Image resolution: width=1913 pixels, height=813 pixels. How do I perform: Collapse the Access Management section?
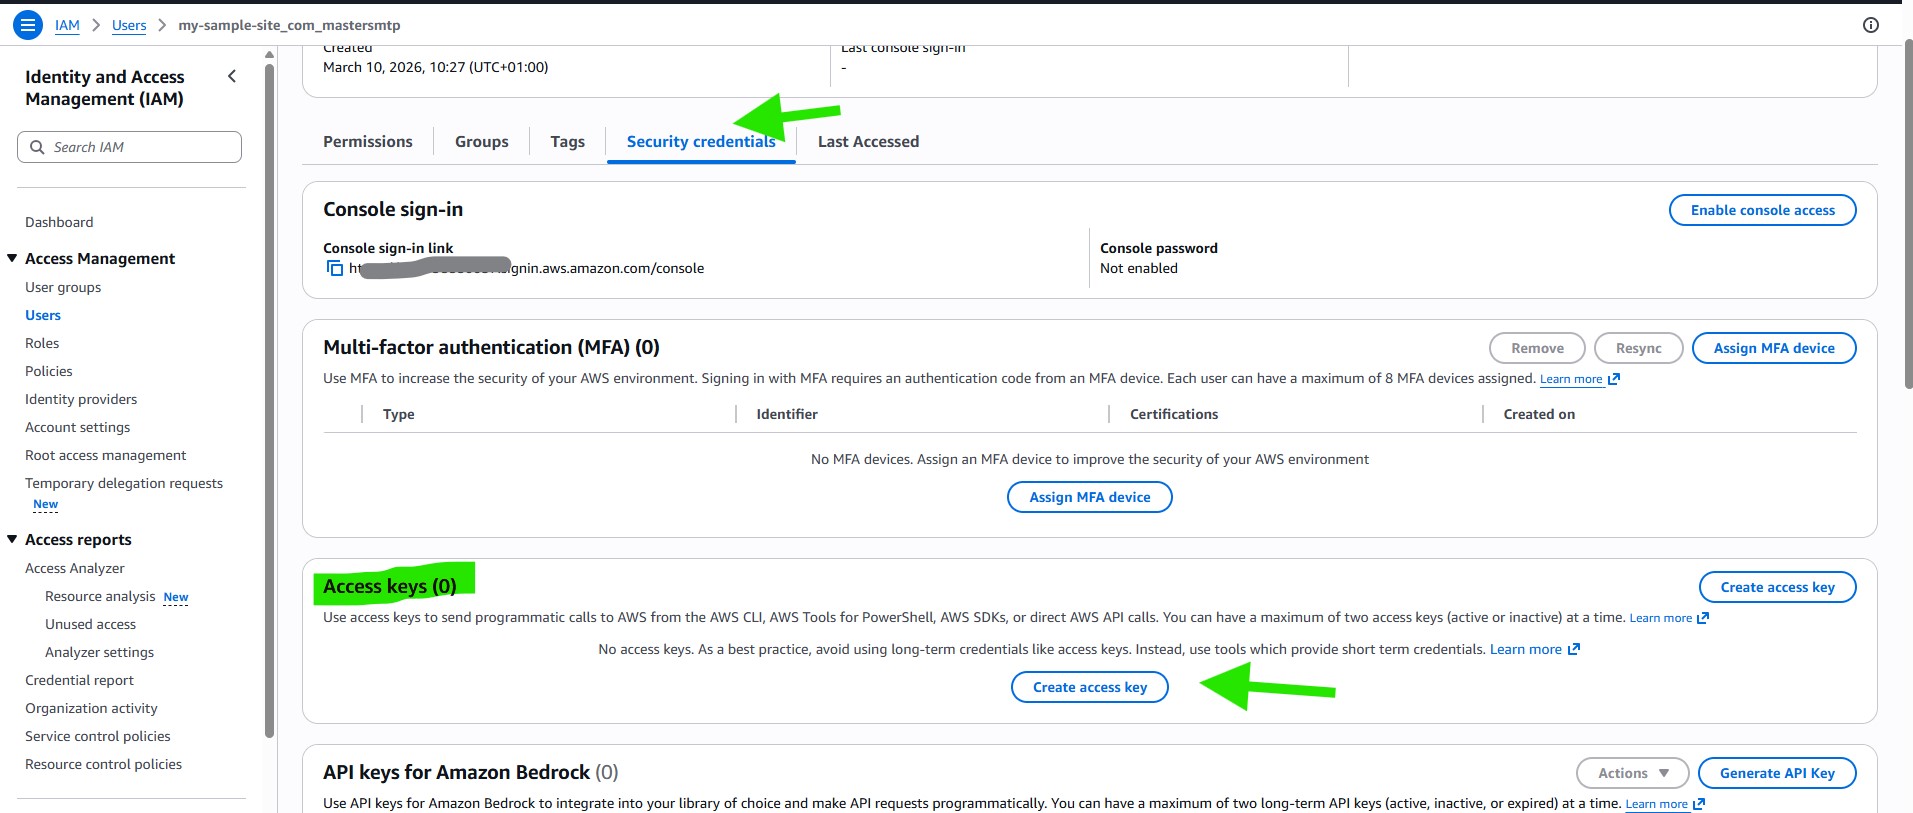13,258
